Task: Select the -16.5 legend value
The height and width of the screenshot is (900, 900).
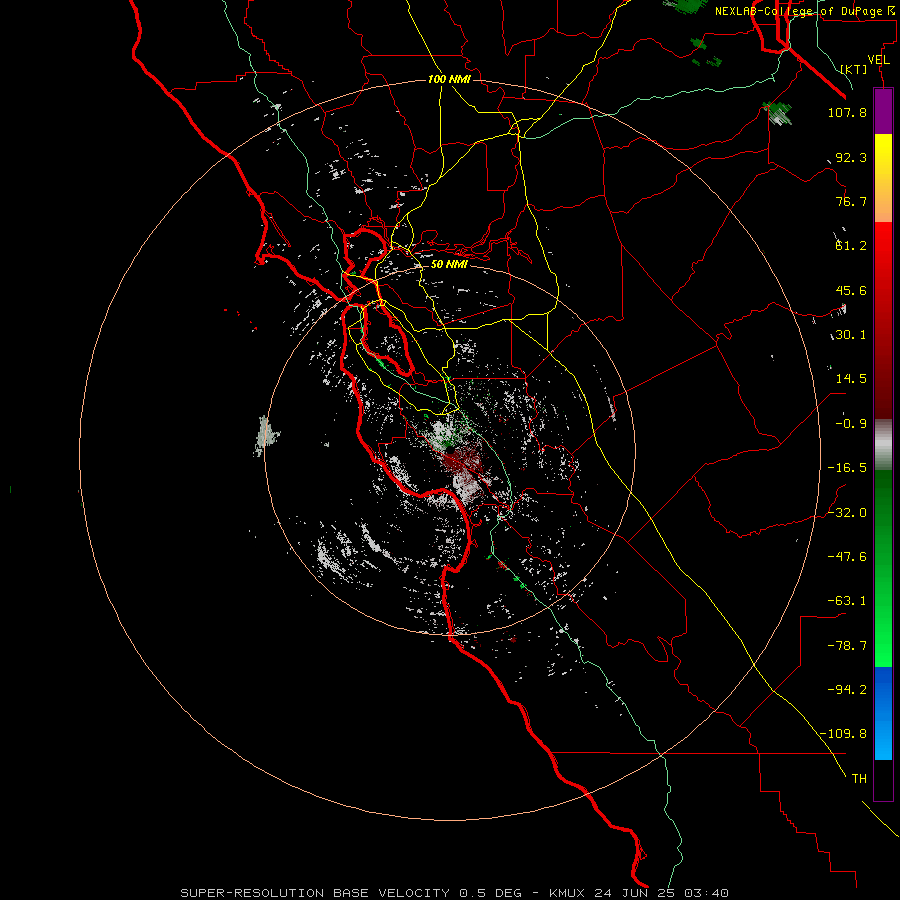Action: [847, 468]
